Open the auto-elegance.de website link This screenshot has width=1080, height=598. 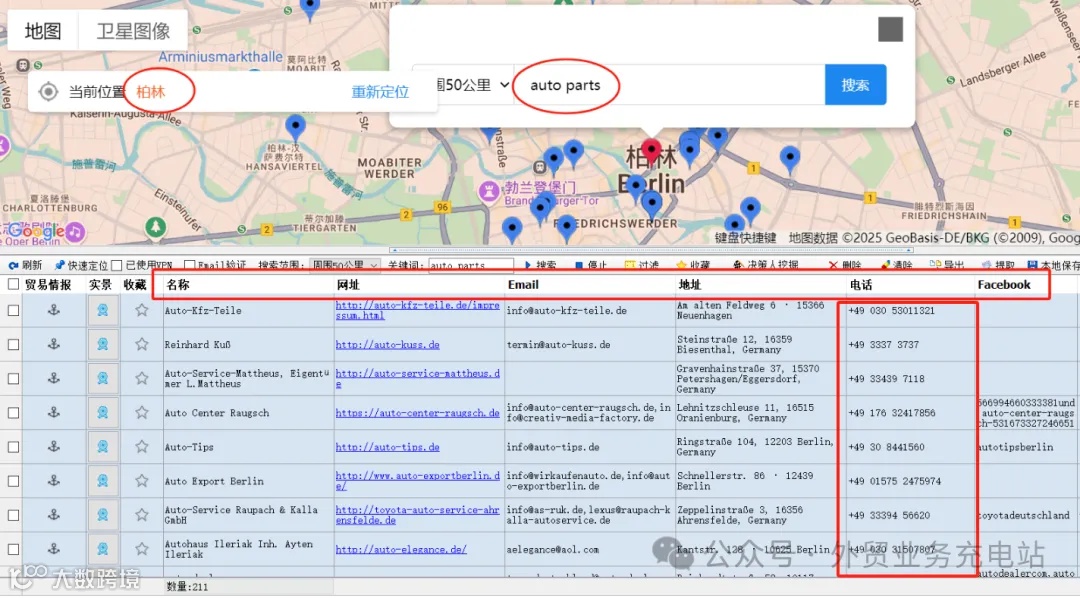(401, 549)
